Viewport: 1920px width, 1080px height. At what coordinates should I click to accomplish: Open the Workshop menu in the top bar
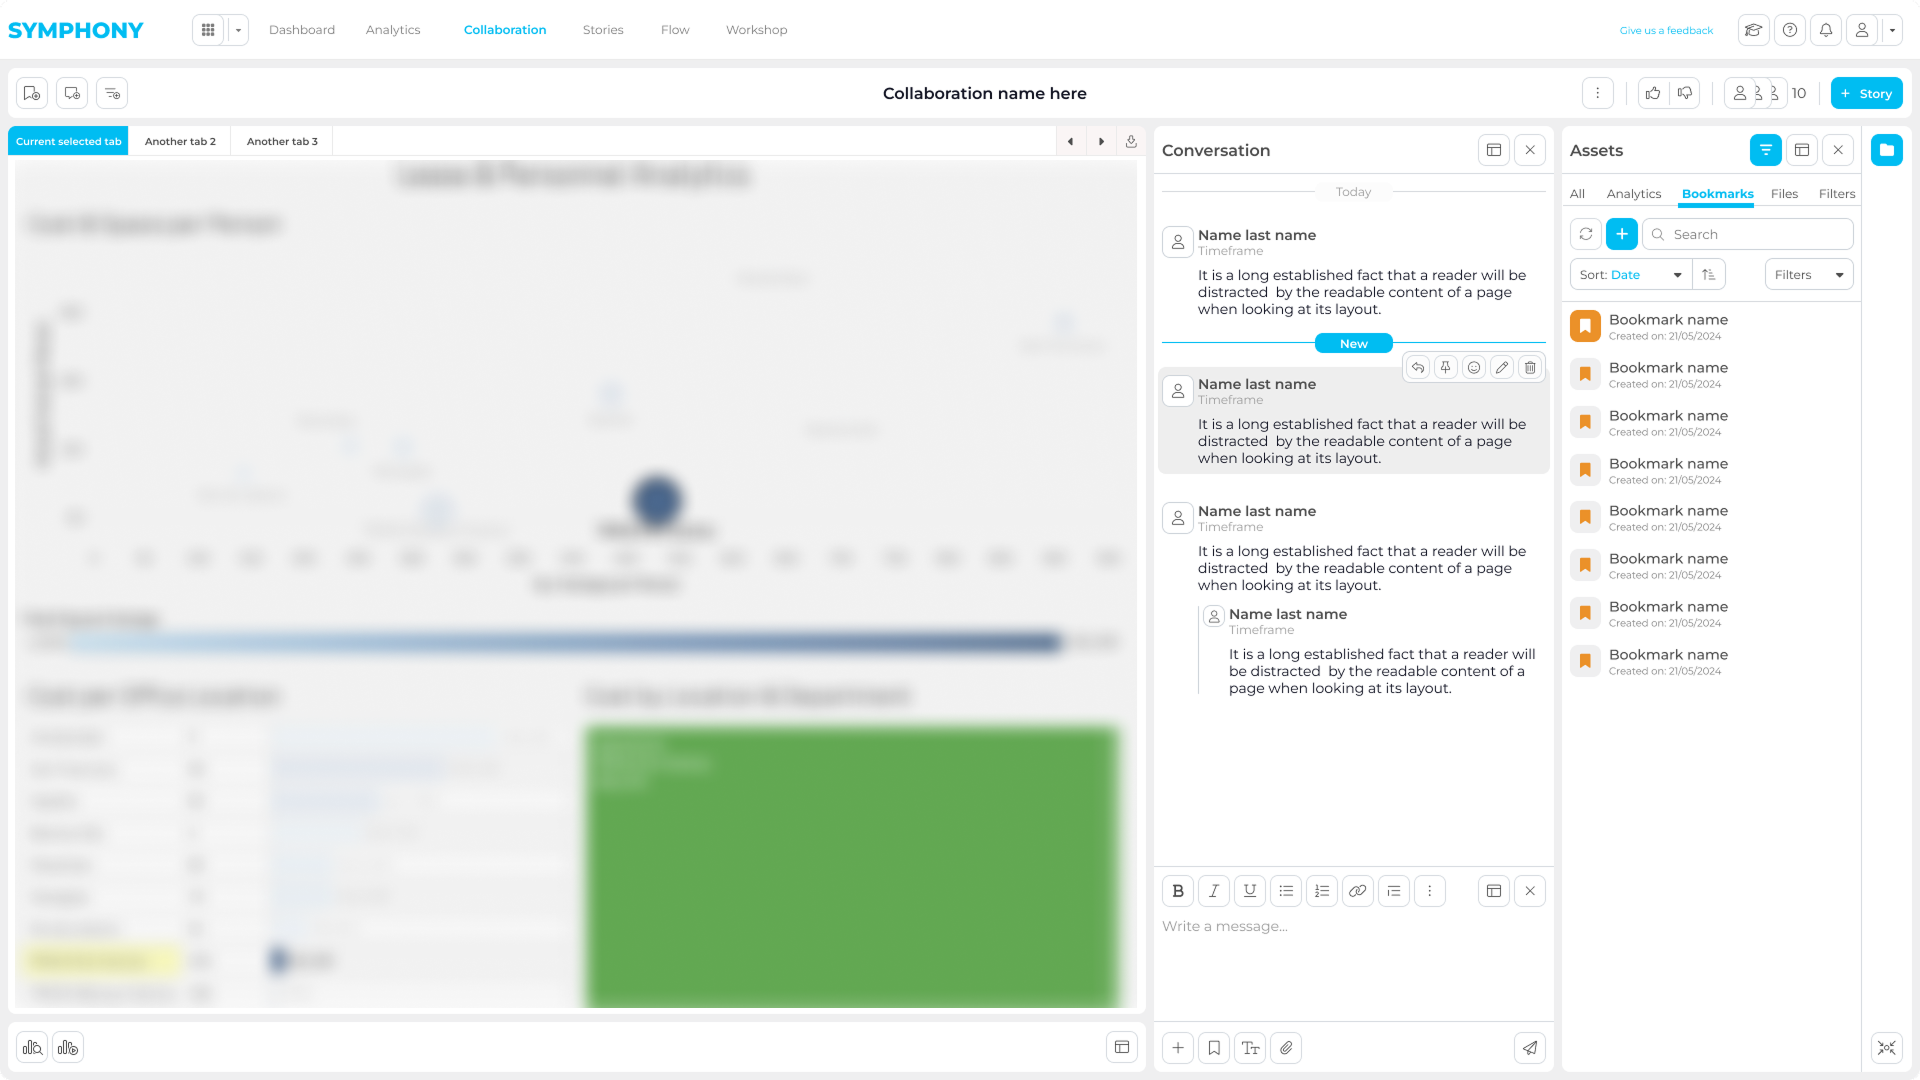pyautogui.click(x=756, y=30)
